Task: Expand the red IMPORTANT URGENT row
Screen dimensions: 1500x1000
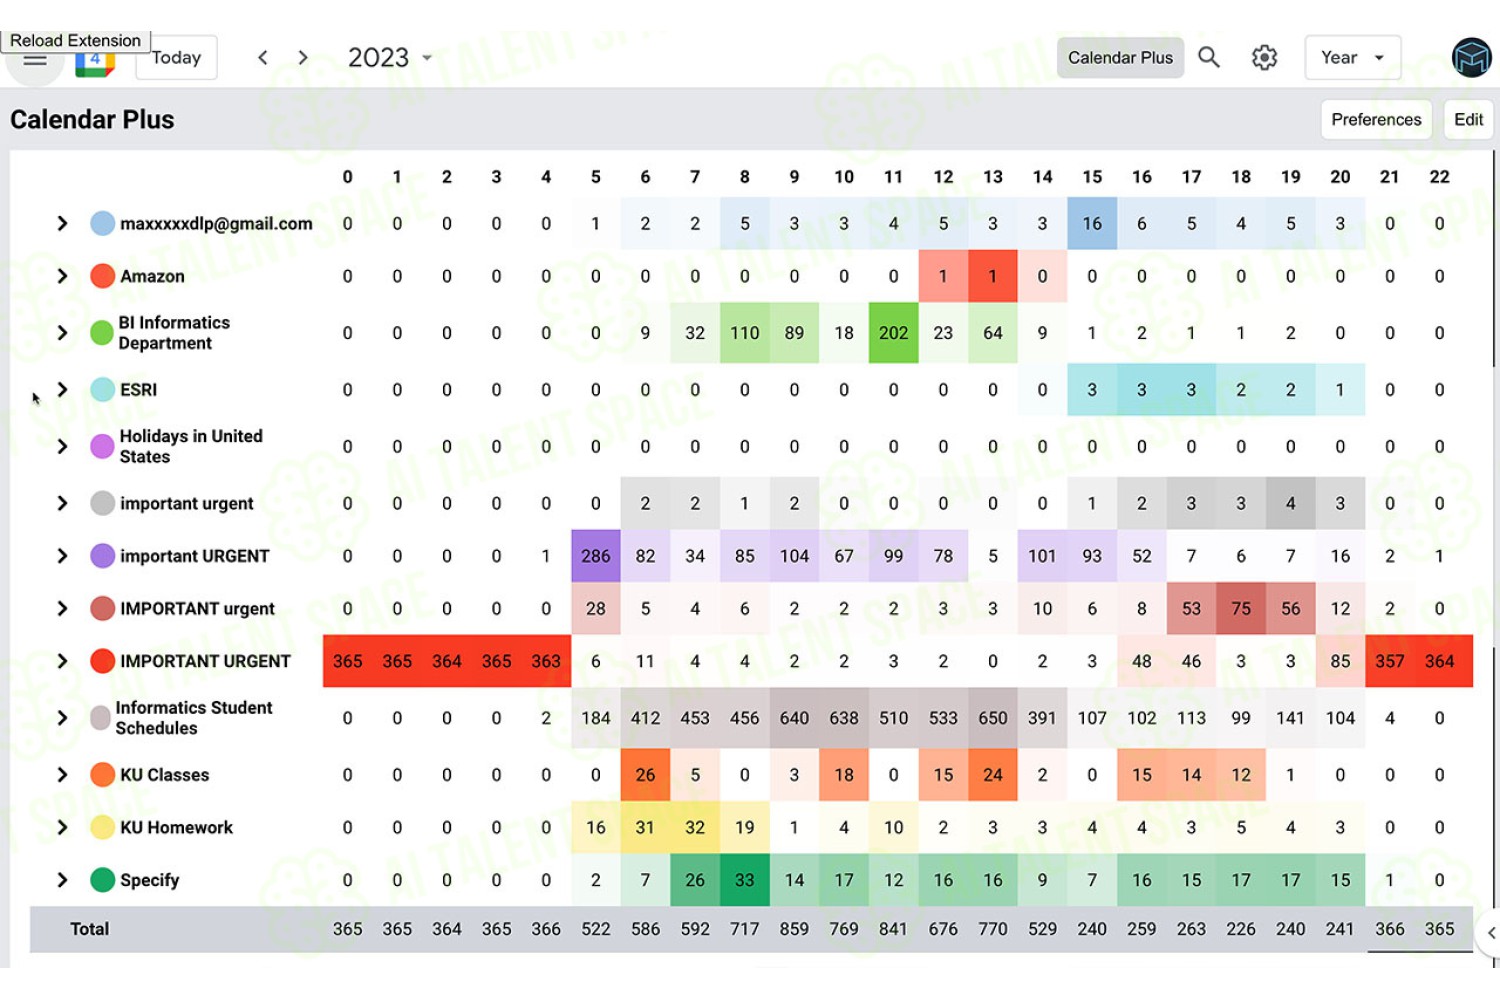Action: click(62, 661)
